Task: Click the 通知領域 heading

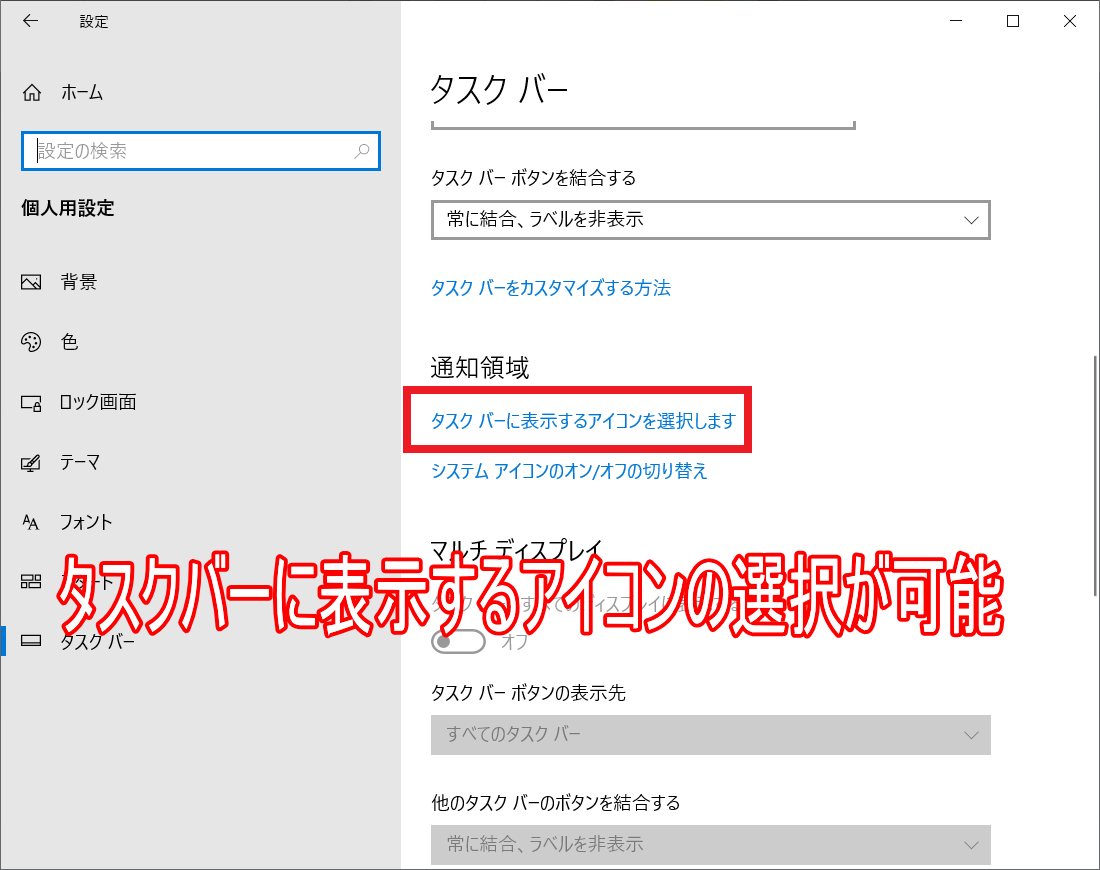Action: (480, 368)
